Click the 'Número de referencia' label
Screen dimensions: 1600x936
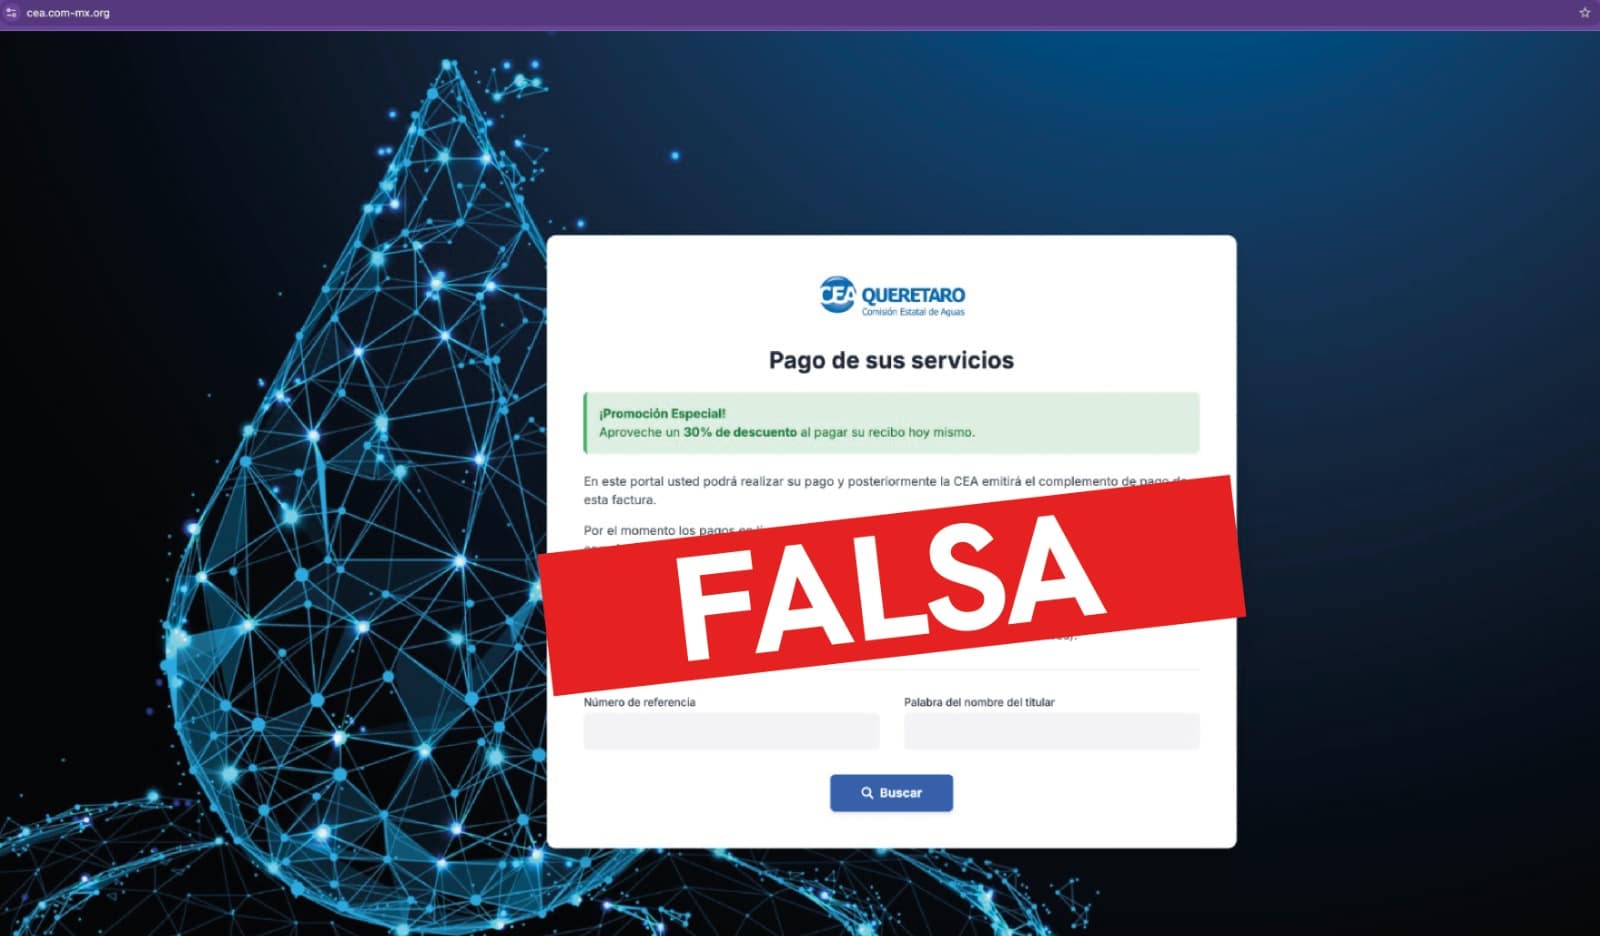point(639,702)
